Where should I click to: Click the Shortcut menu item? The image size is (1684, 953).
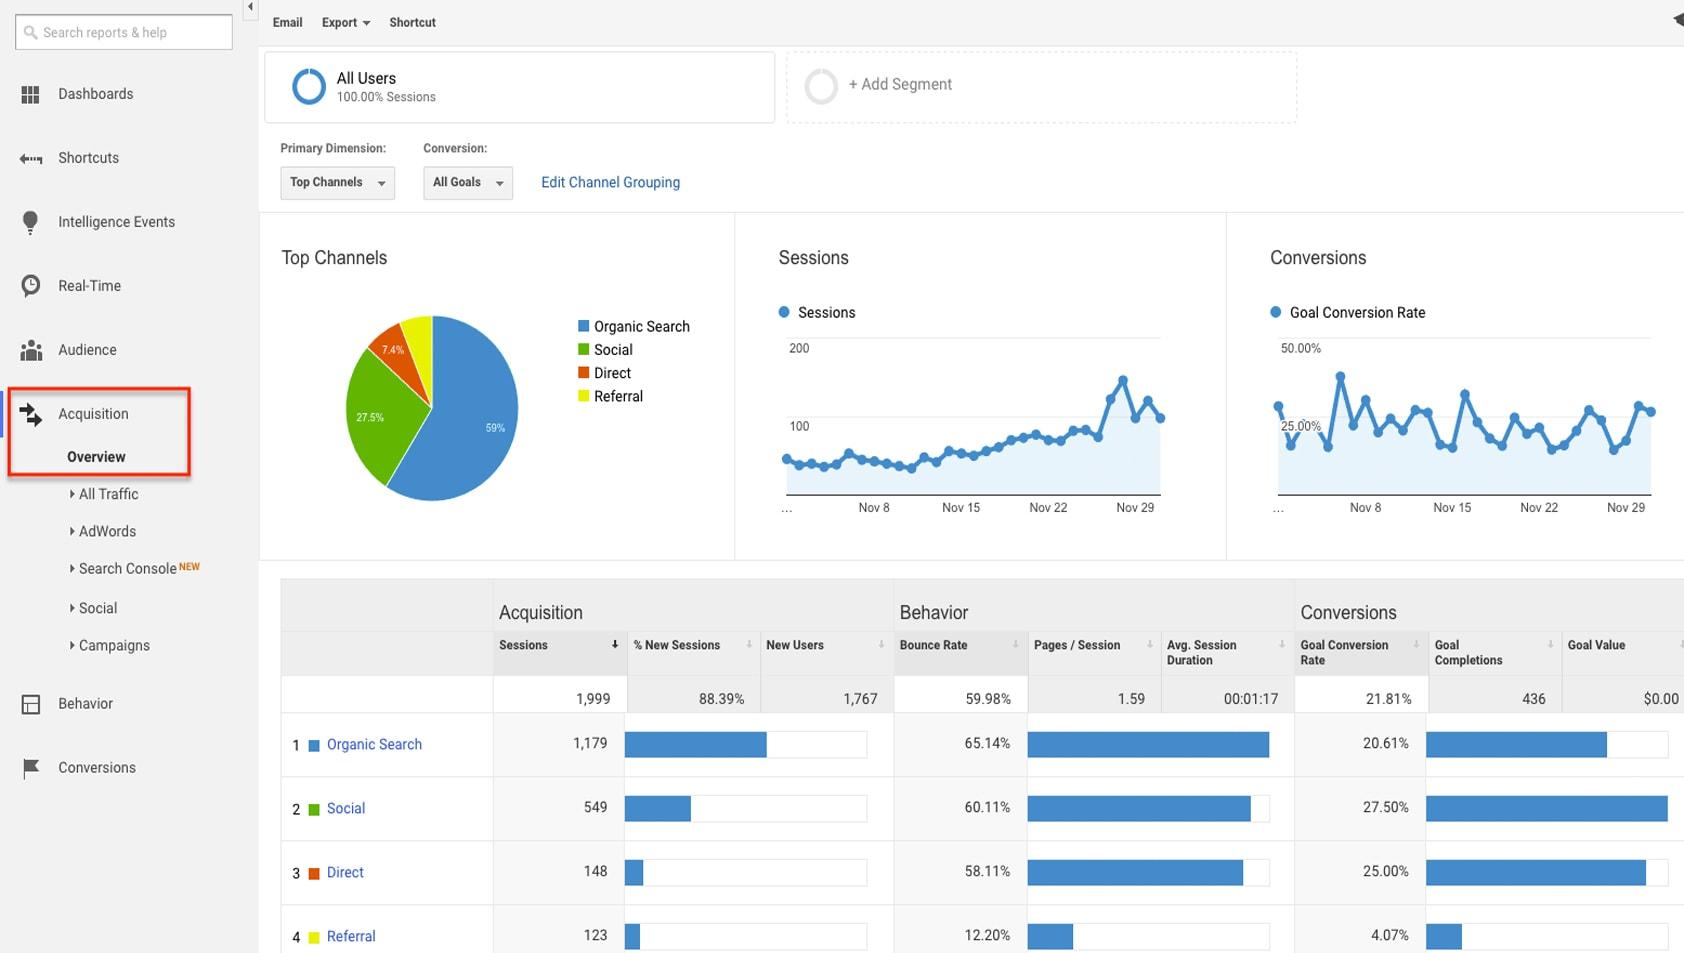tap(412, 22)
